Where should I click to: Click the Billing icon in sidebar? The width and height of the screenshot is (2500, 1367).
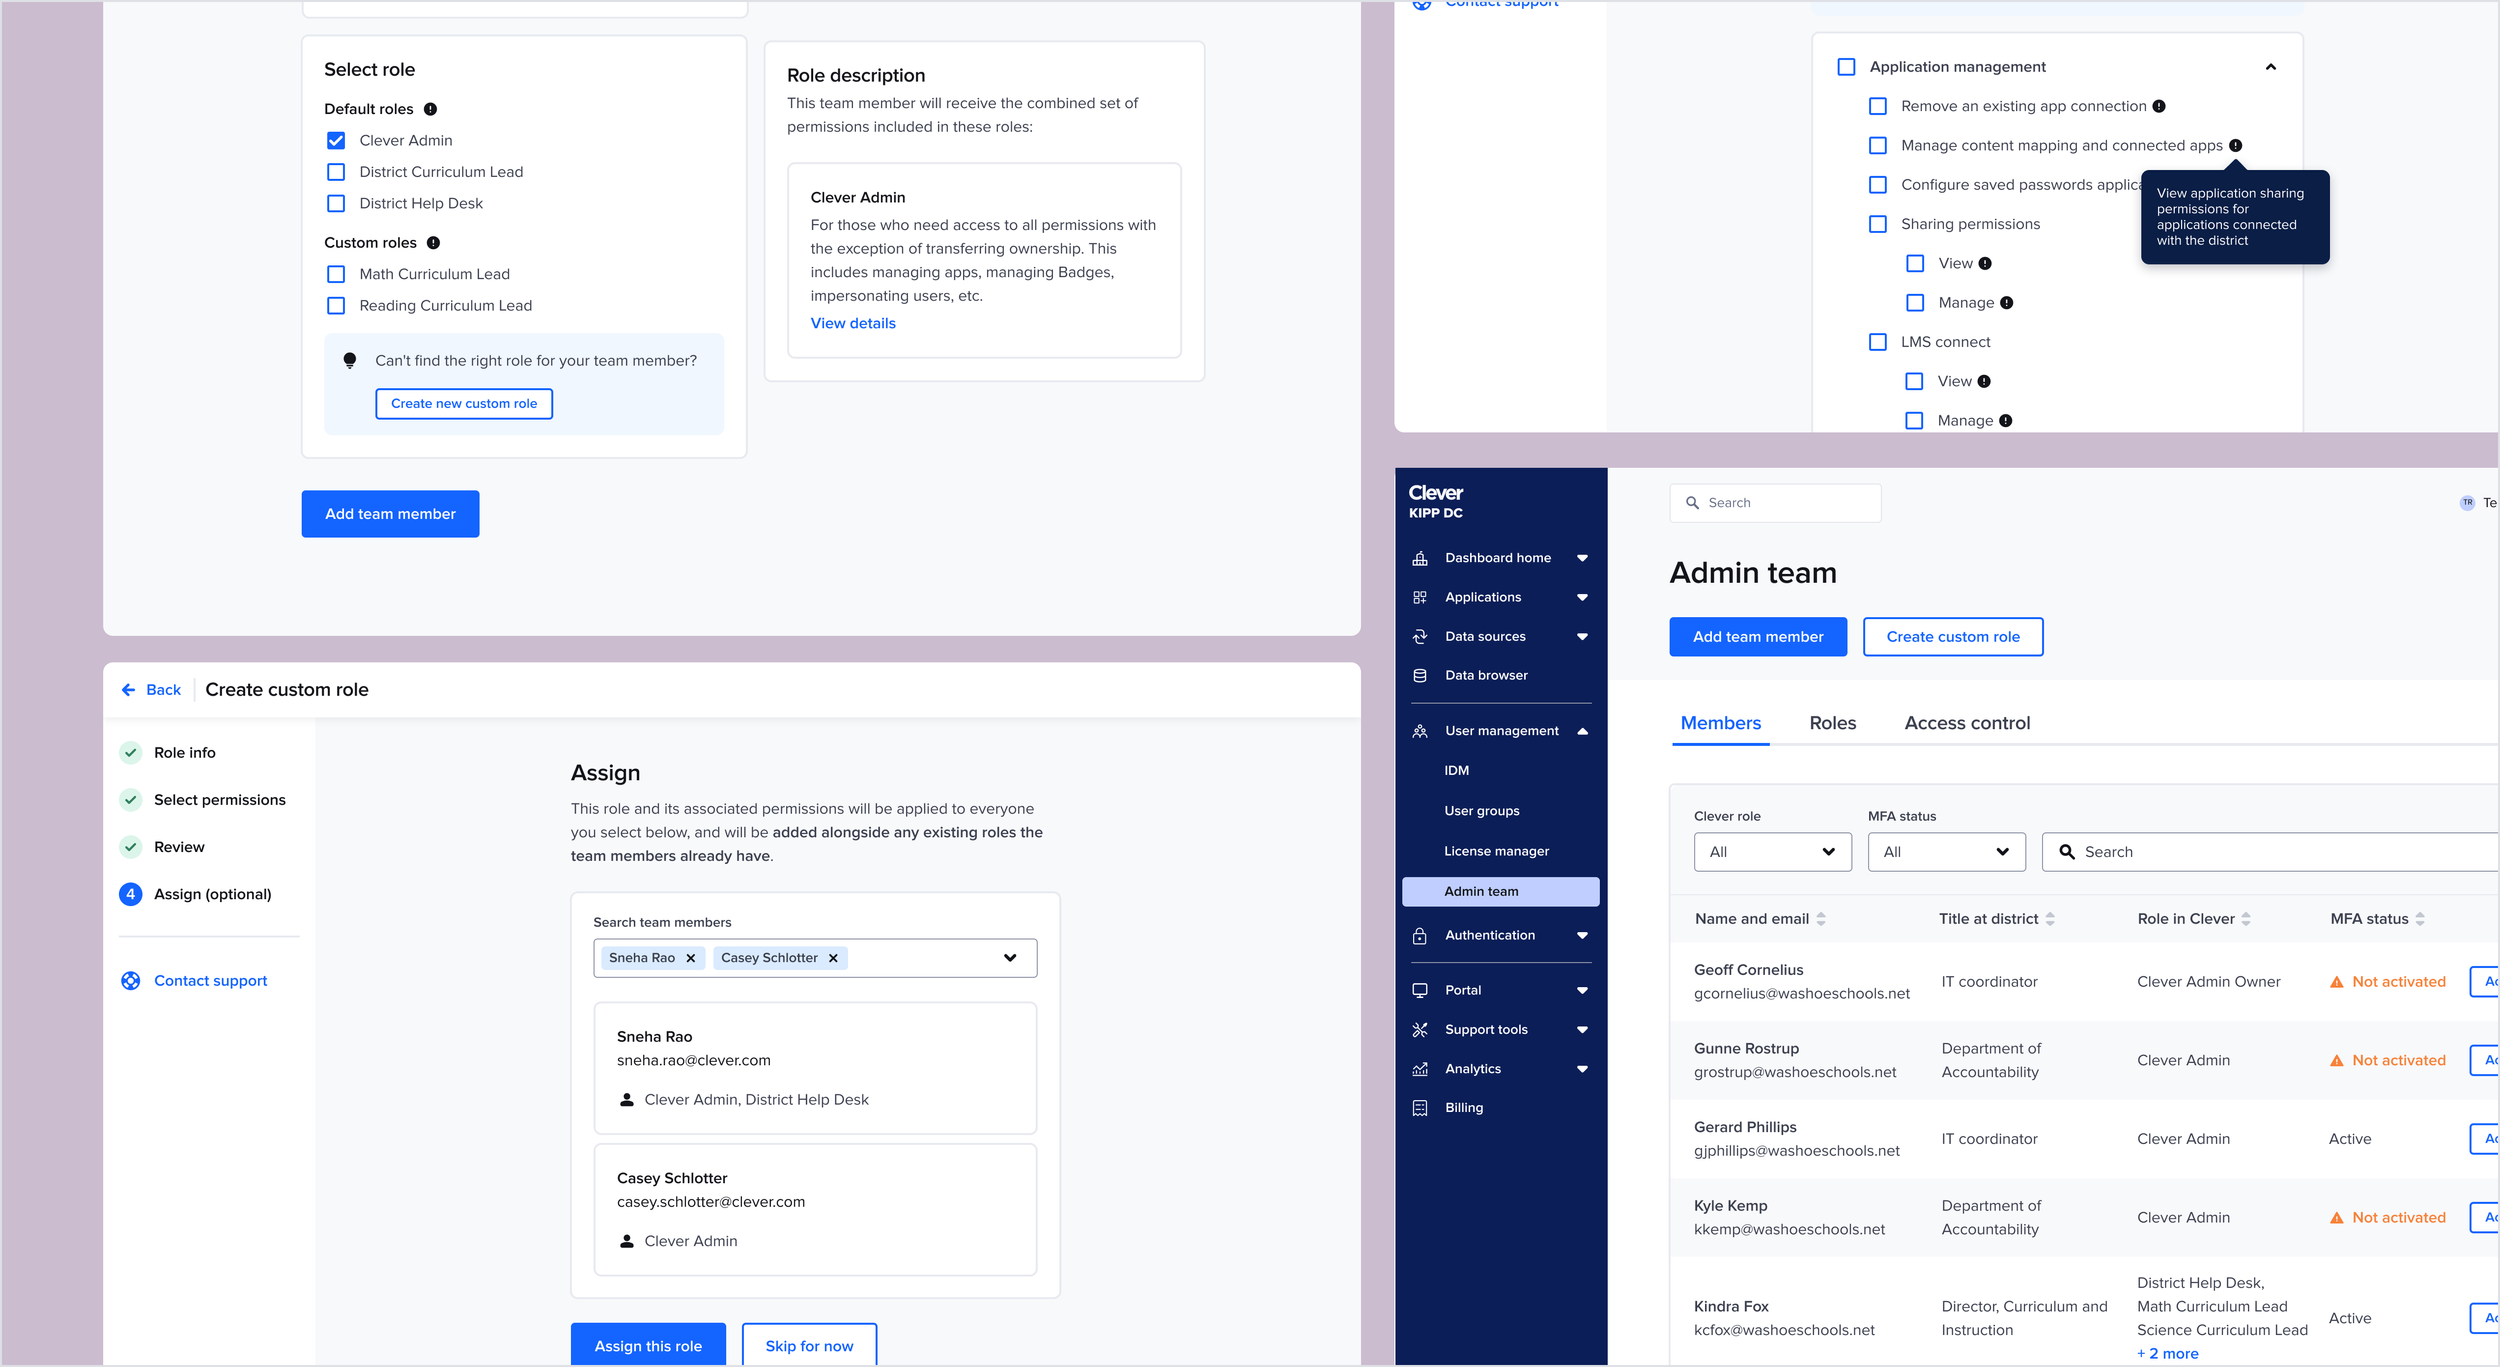pos(1419,1107)
